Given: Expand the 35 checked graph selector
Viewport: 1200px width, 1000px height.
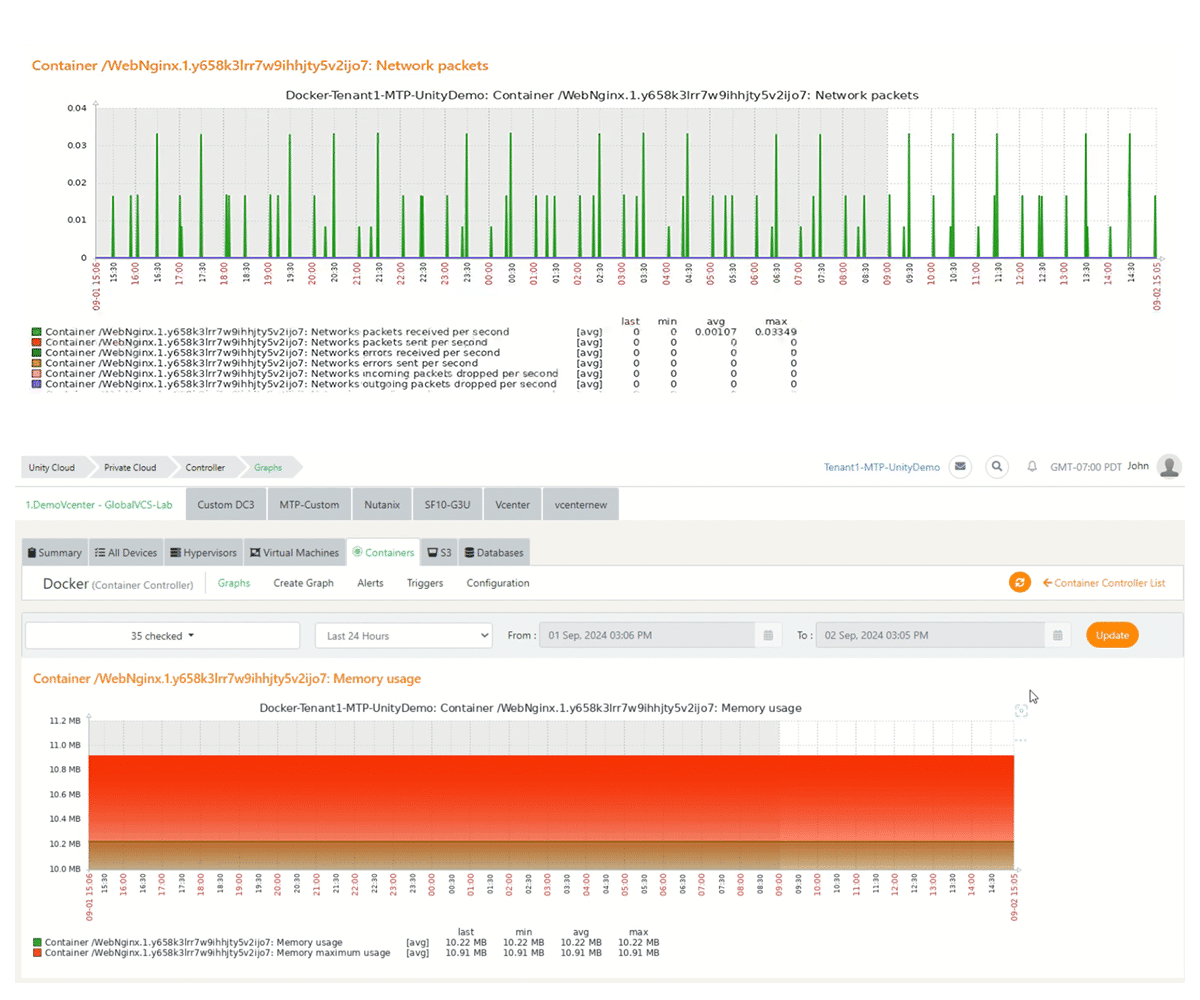Looking at the screenshot, I should click(x=162, y=635).
